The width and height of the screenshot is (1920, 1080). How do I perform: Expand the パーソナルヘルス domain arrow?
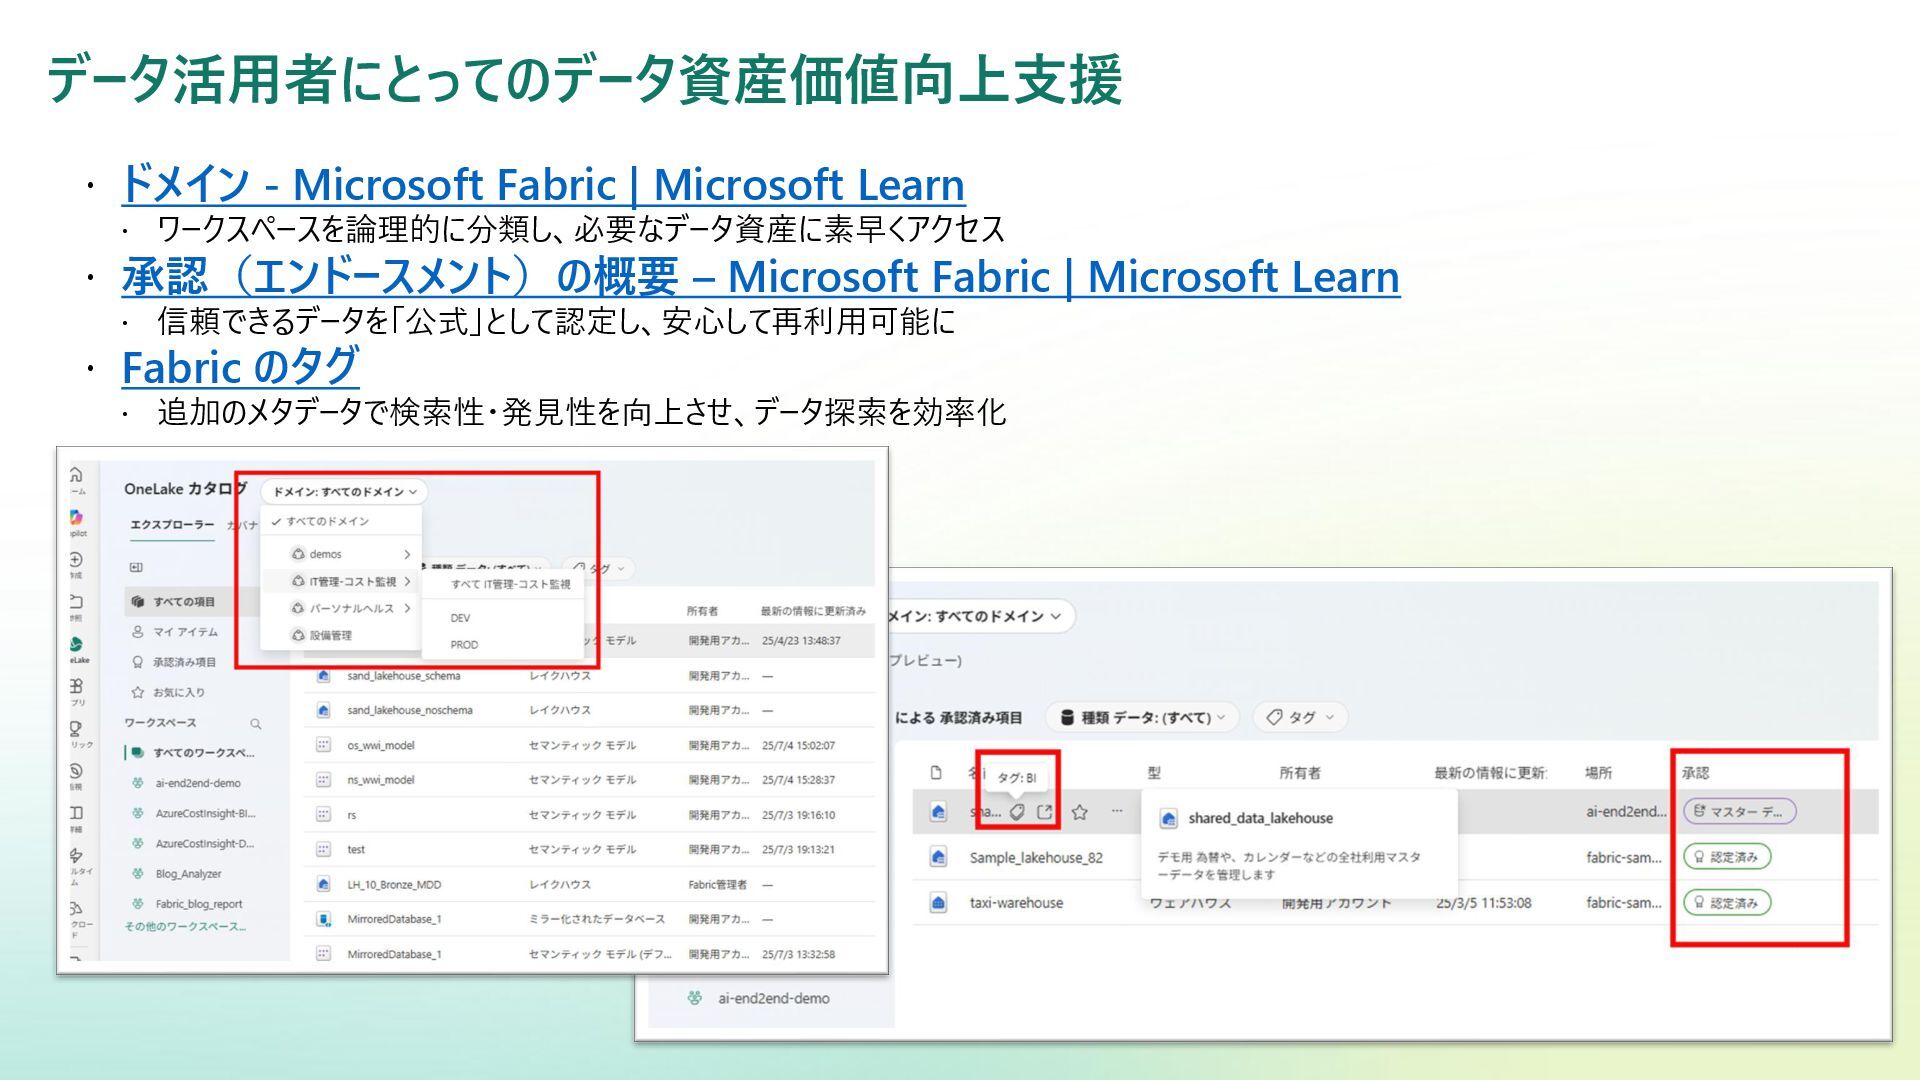407,608
